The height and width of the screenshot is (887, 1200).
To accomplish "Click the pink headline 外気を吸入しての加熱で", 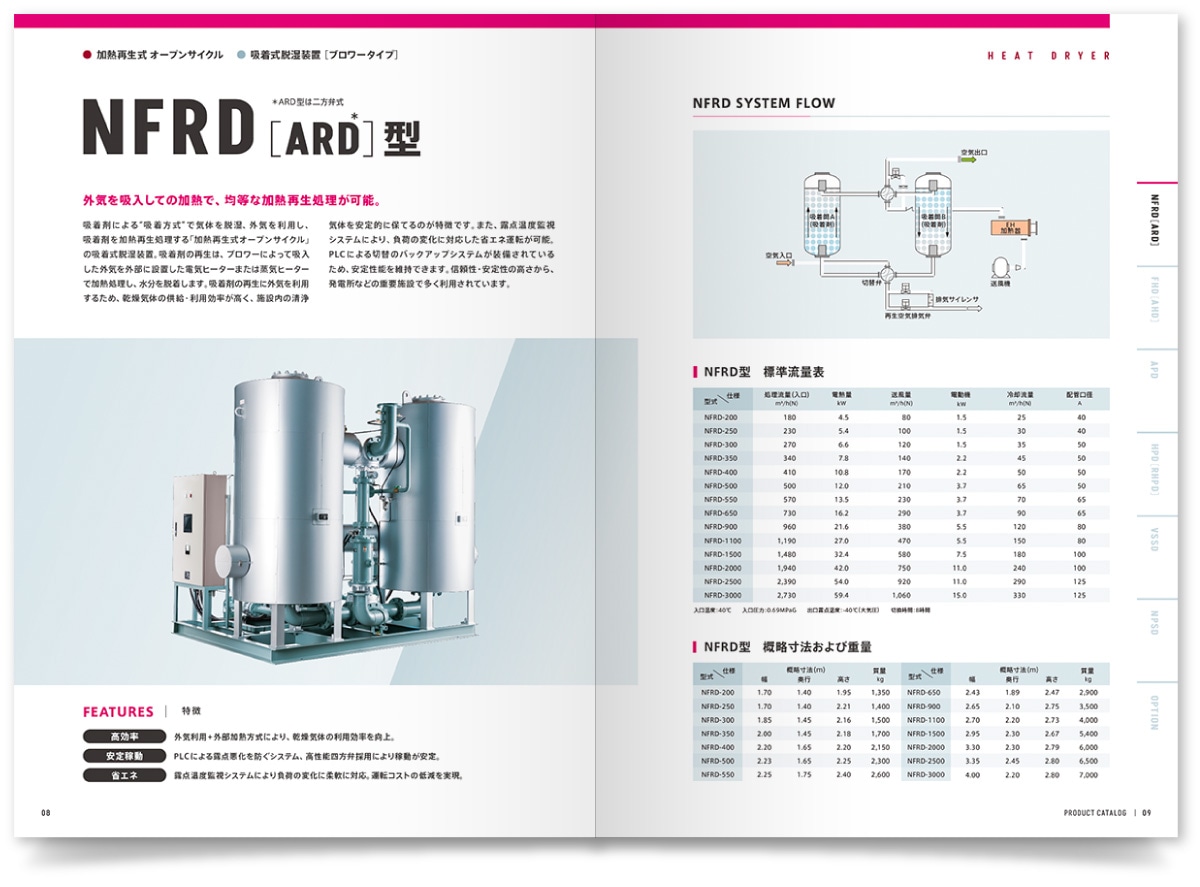I will click(232, 199).
